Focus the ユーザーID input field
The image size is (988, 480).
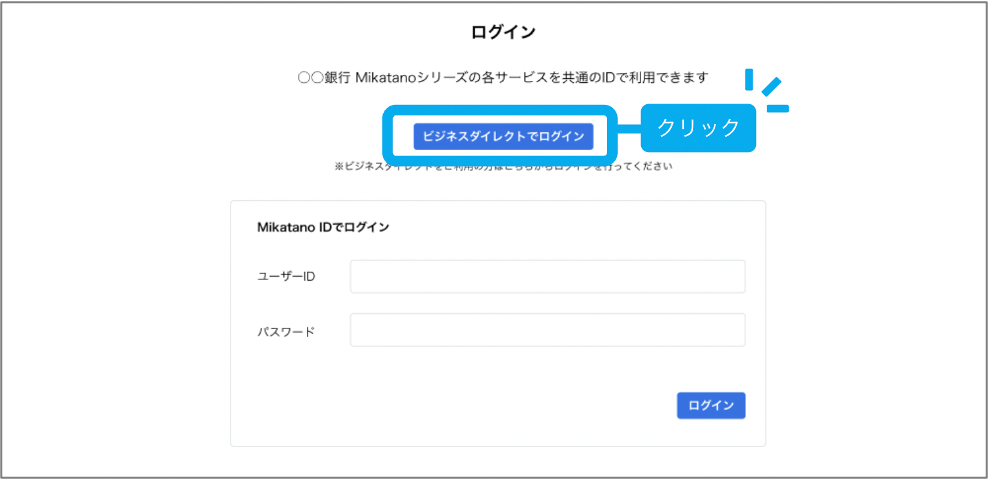548,277
